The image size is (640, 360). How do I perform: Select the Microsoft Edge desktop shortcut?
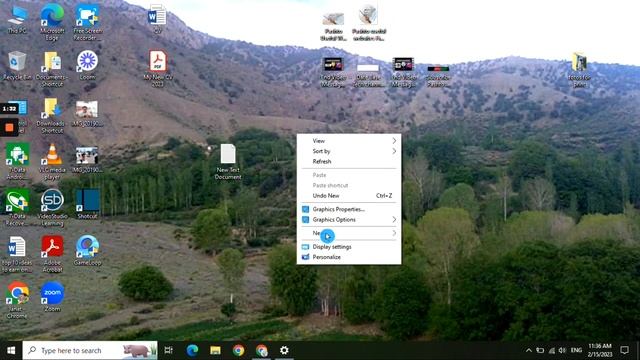[x=52, y=22]
